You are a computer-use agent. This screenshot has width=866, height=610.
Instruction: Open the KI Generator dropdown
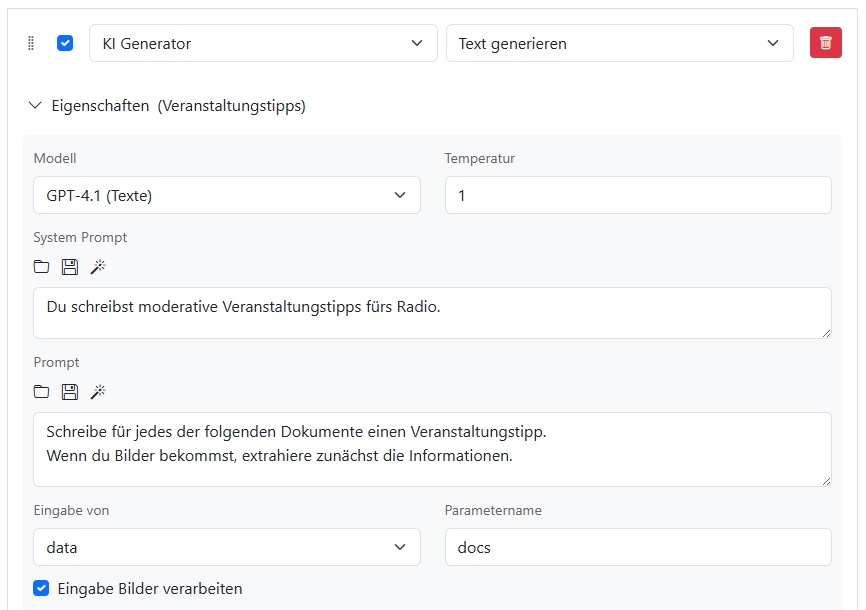coord(263,43)
